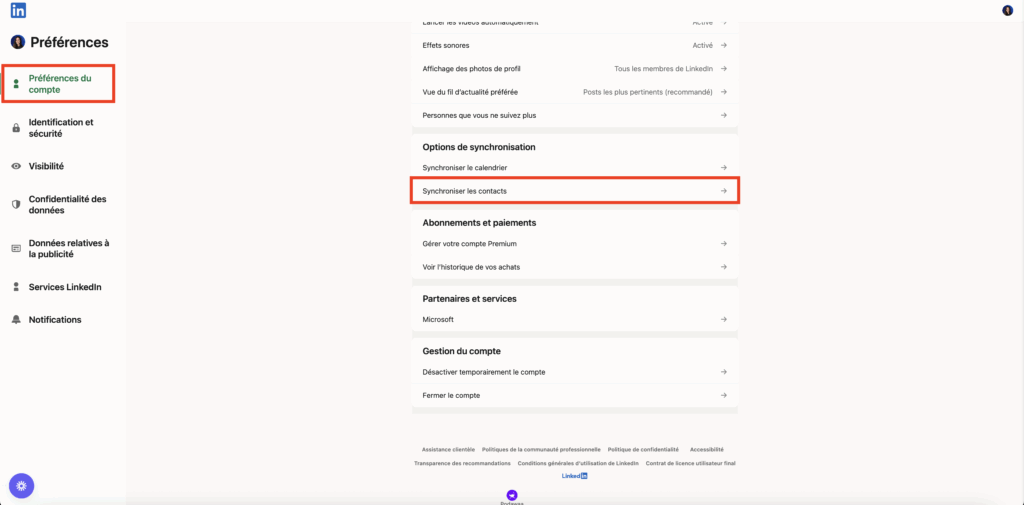Click the ad icon for Données relatives à la publicité

16,248
